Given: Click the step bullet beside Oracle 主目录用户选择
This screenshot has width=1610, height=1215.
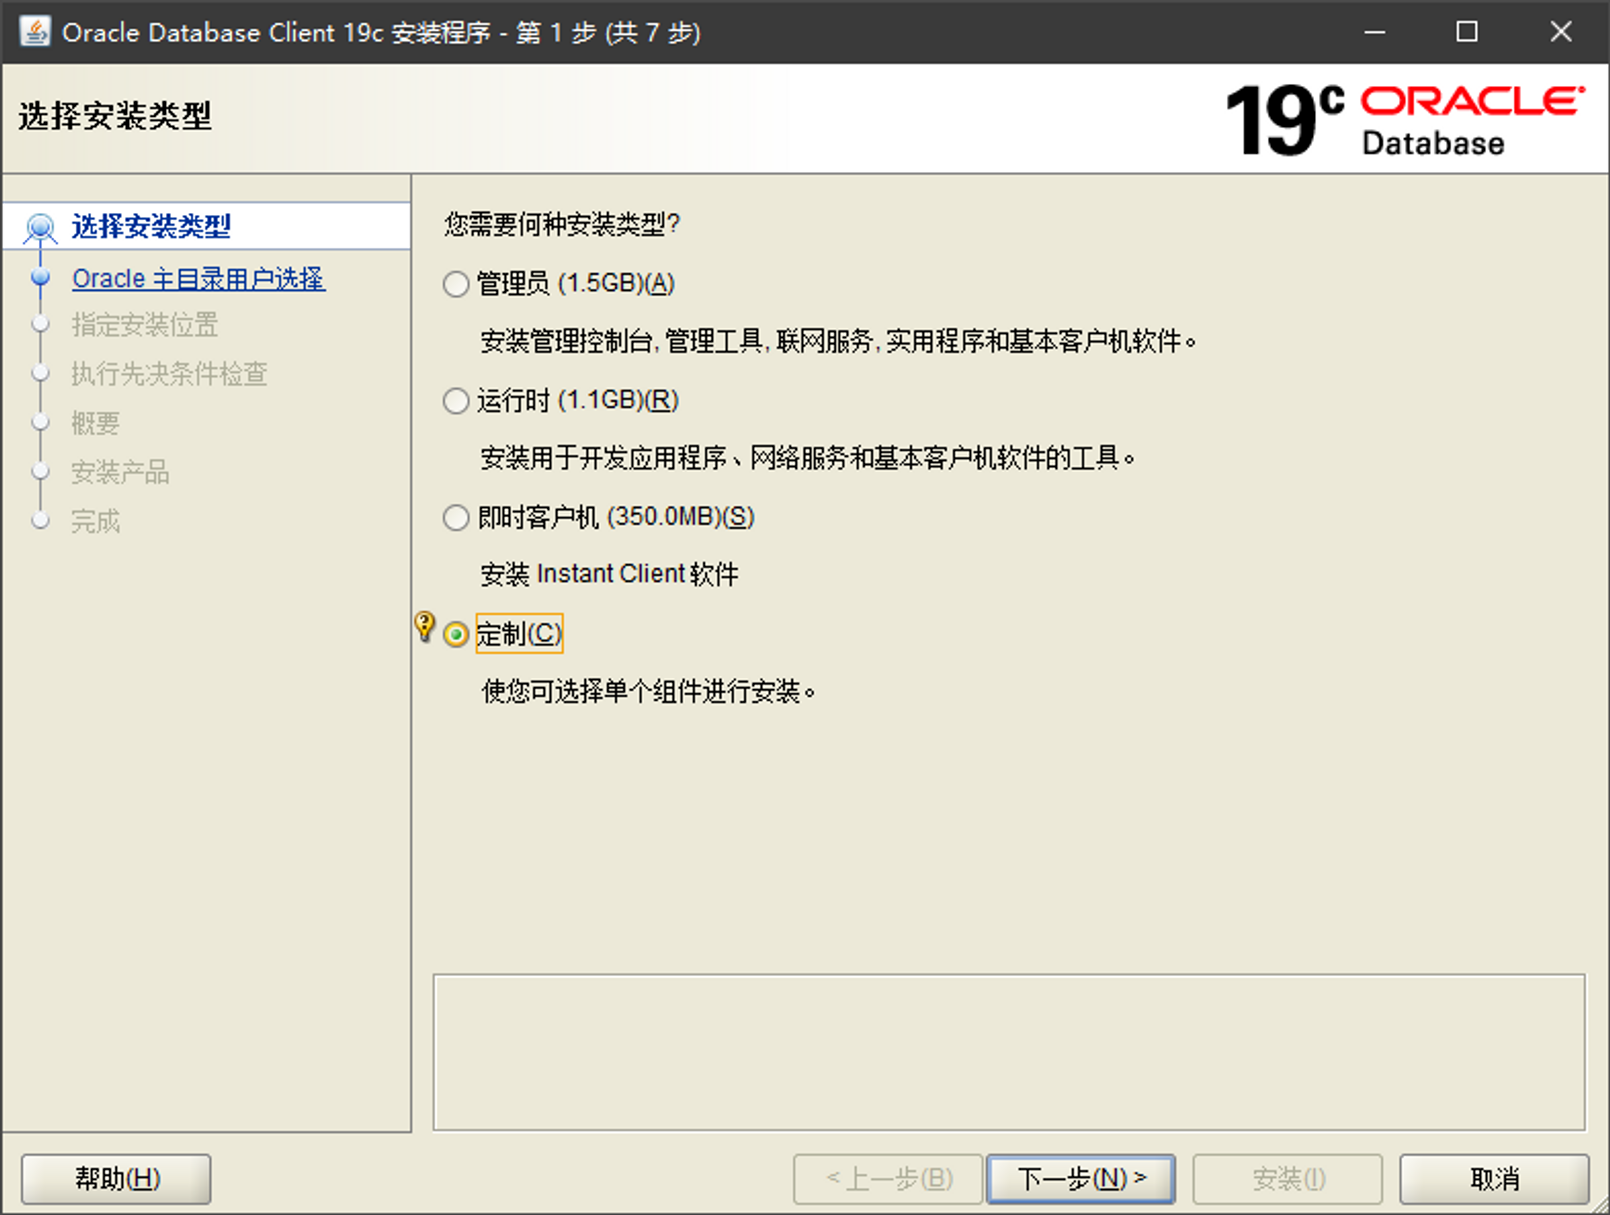Looking at the screenshot, I should 40,278.
